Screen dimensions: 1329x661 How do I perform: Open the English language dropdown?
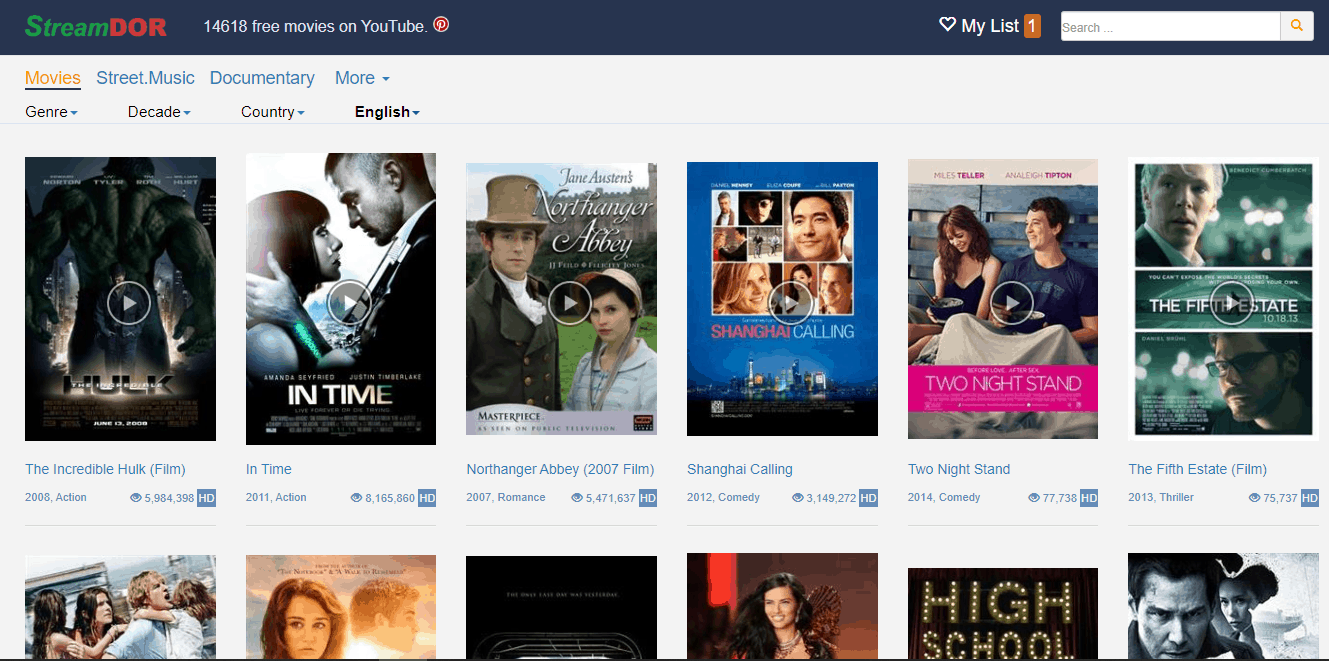coord(387,112)
